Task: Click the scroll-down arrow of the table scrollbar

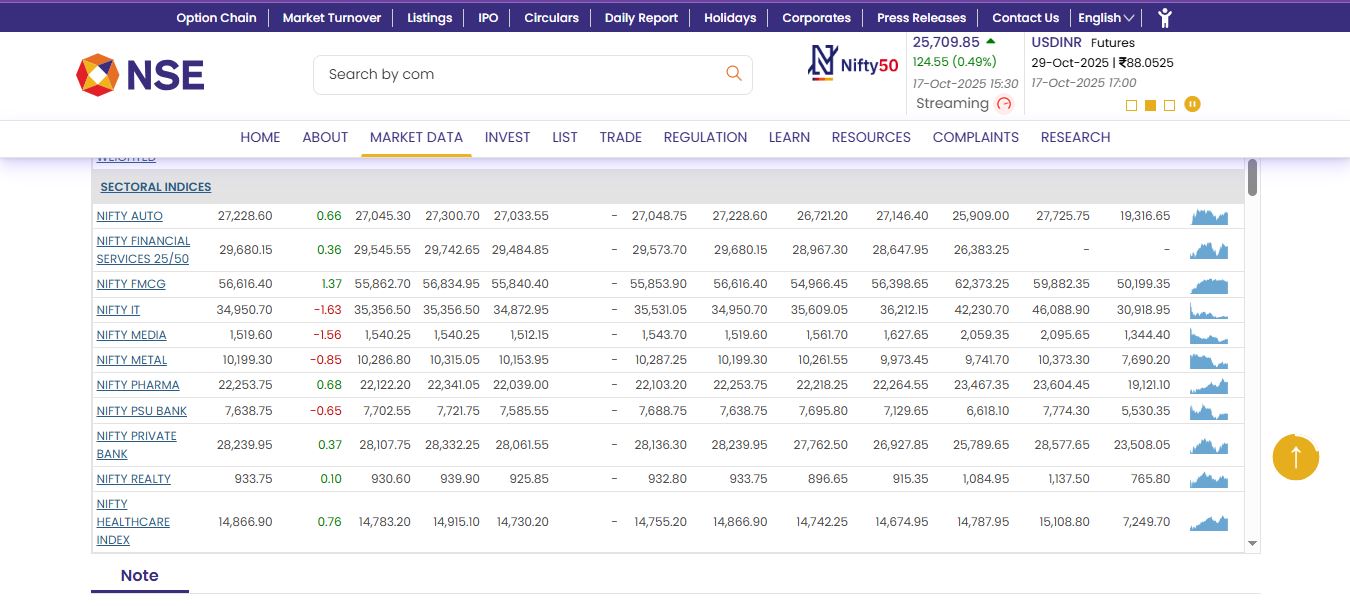Action: point(1252,543)
